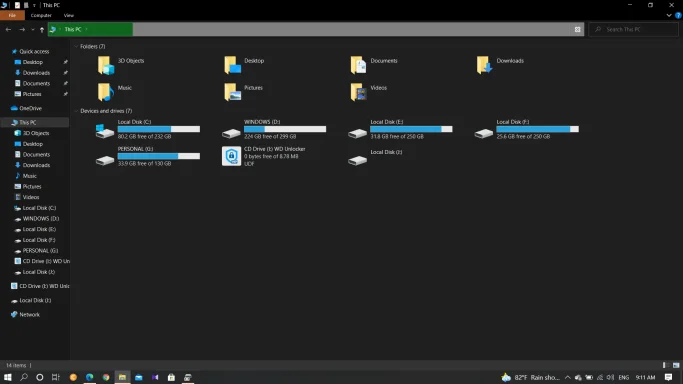Open Task View on the taskbar

(x=56, y=377)
